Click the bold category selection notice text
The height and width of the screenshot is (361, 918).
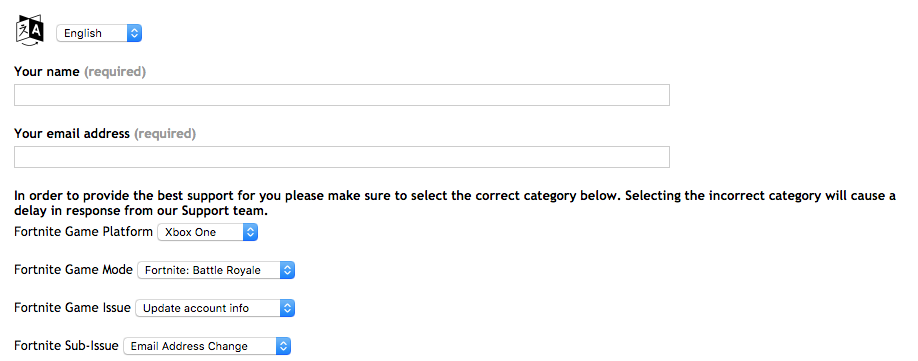pos(455,202)
